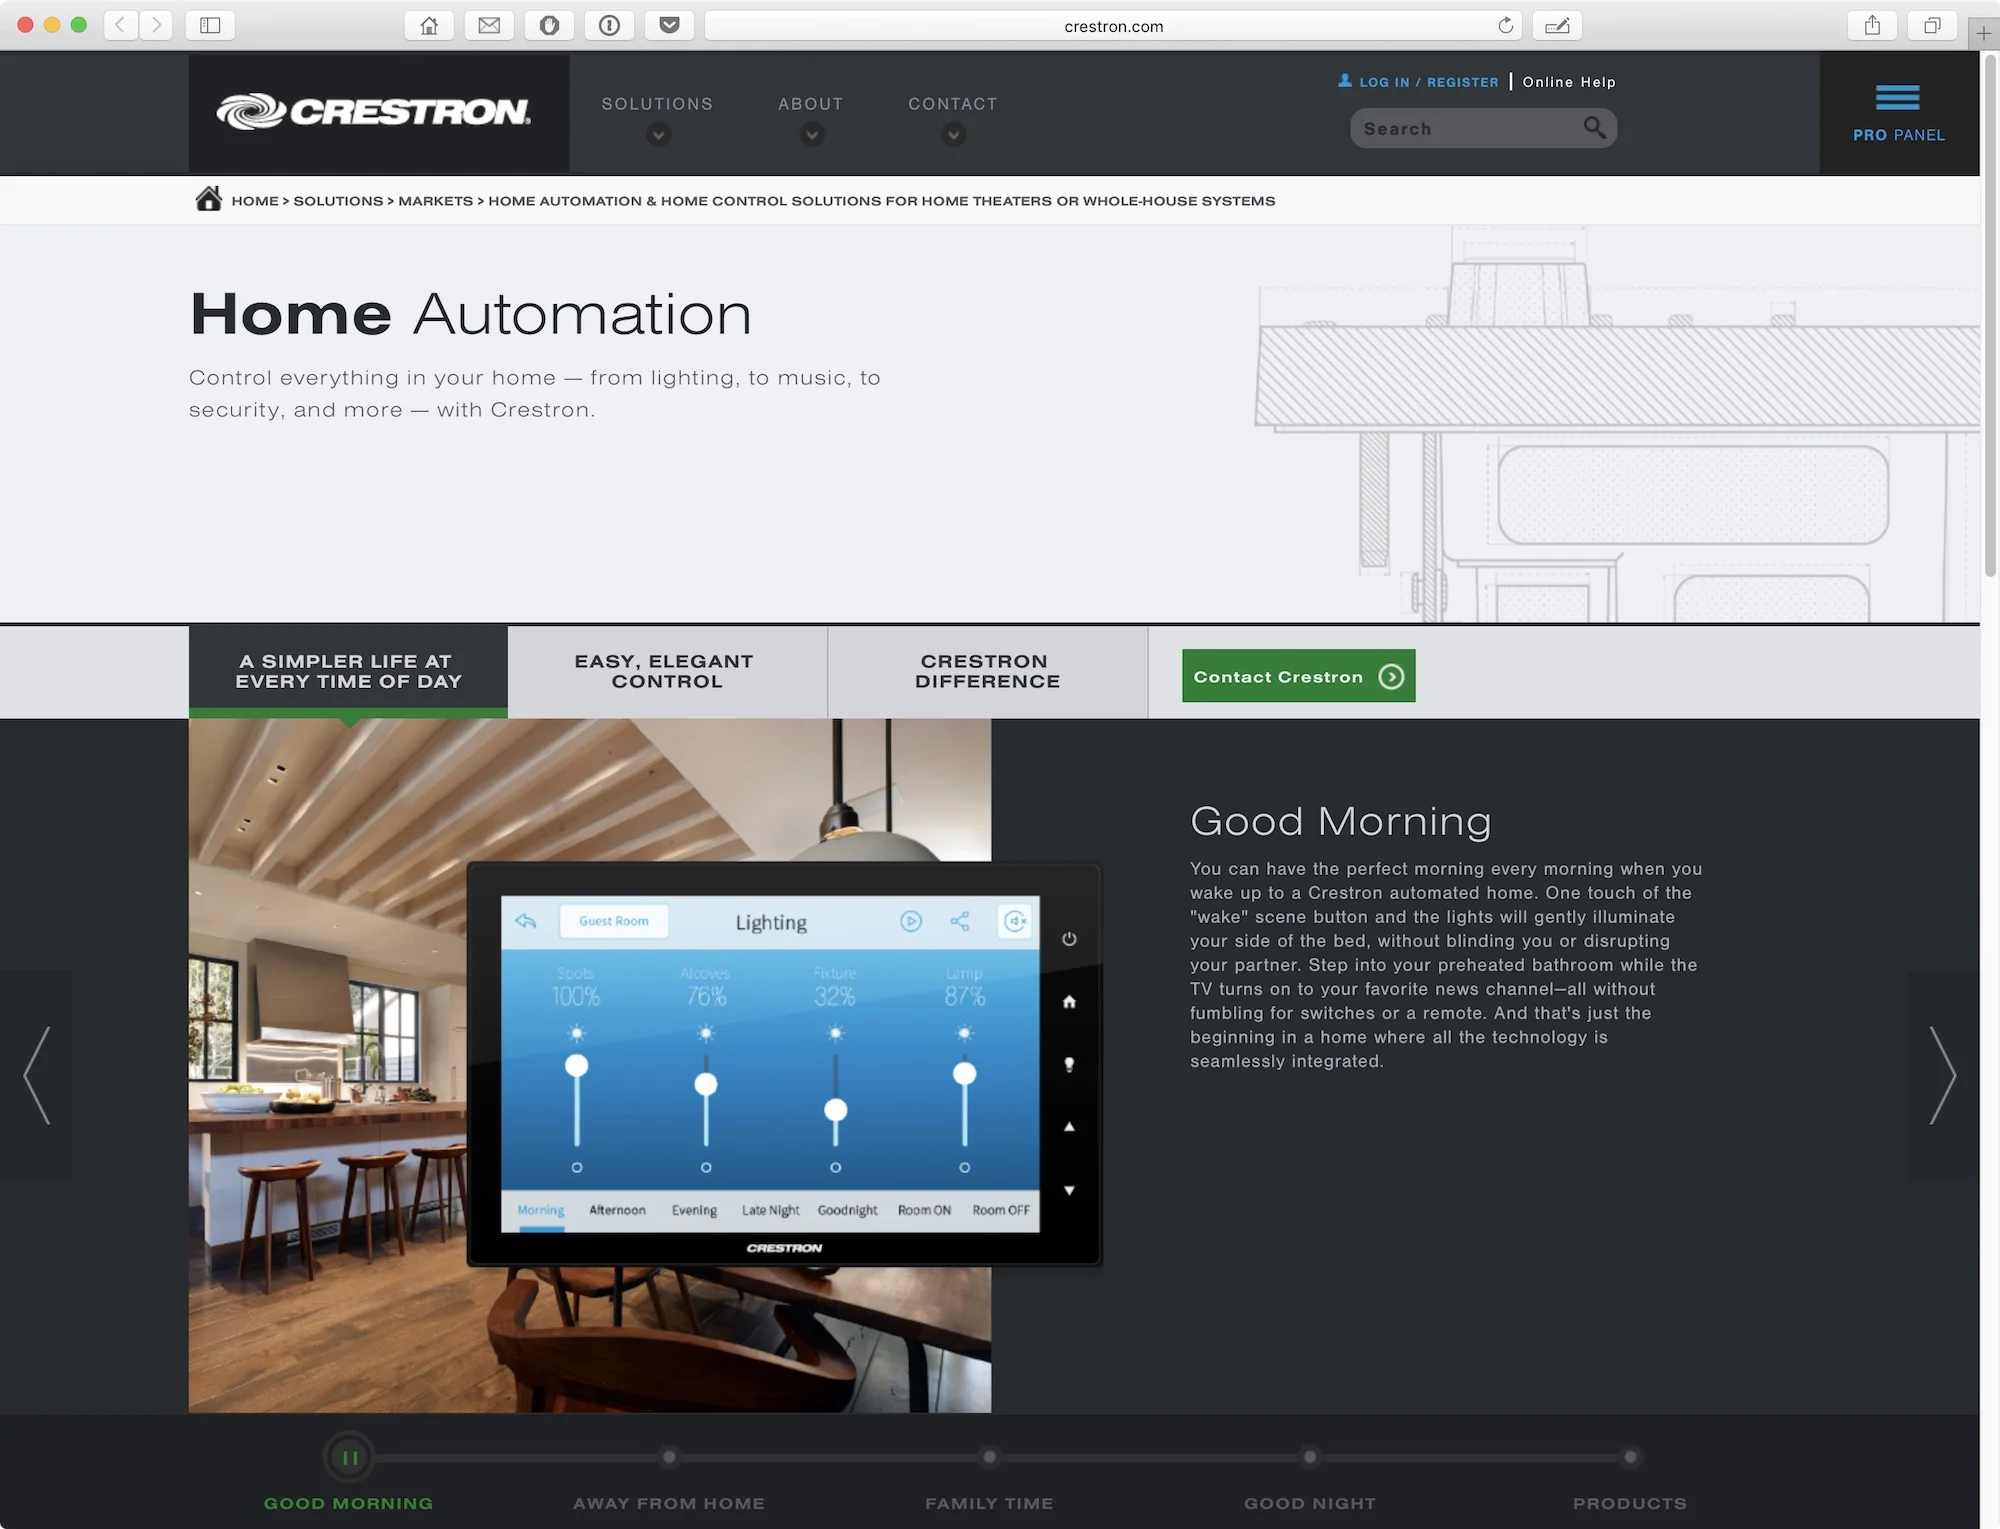Jump to Away From Home timeline marker
The width and height of the screenshot is (2000, 1529).
(x=669, y=1457)
